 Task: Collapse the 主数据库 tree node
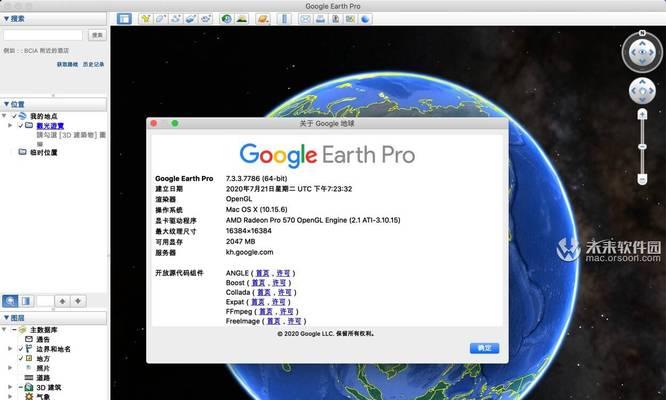click(4, 330)
